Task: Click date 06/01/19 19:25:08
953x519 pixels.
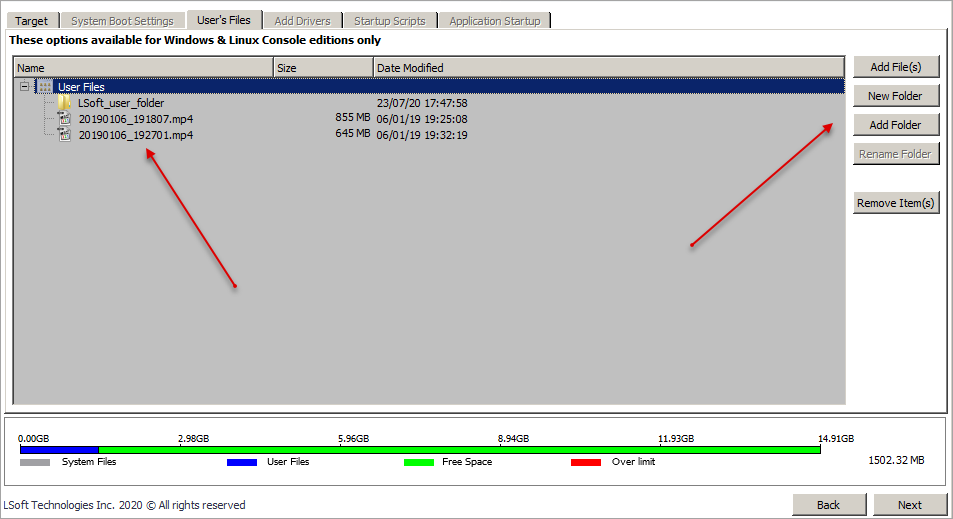Action: tap(422, 119)
